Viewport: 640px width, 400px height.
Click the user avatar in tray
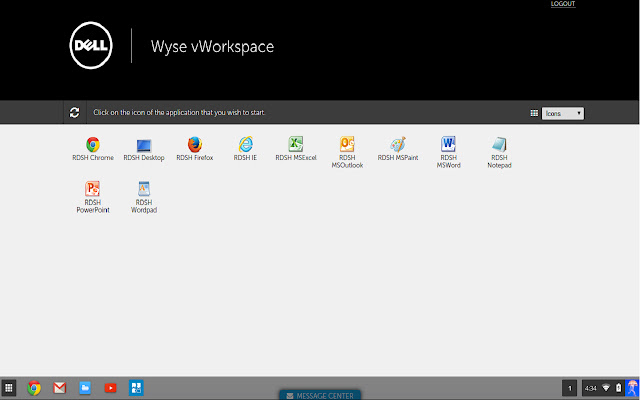point(632,388)
